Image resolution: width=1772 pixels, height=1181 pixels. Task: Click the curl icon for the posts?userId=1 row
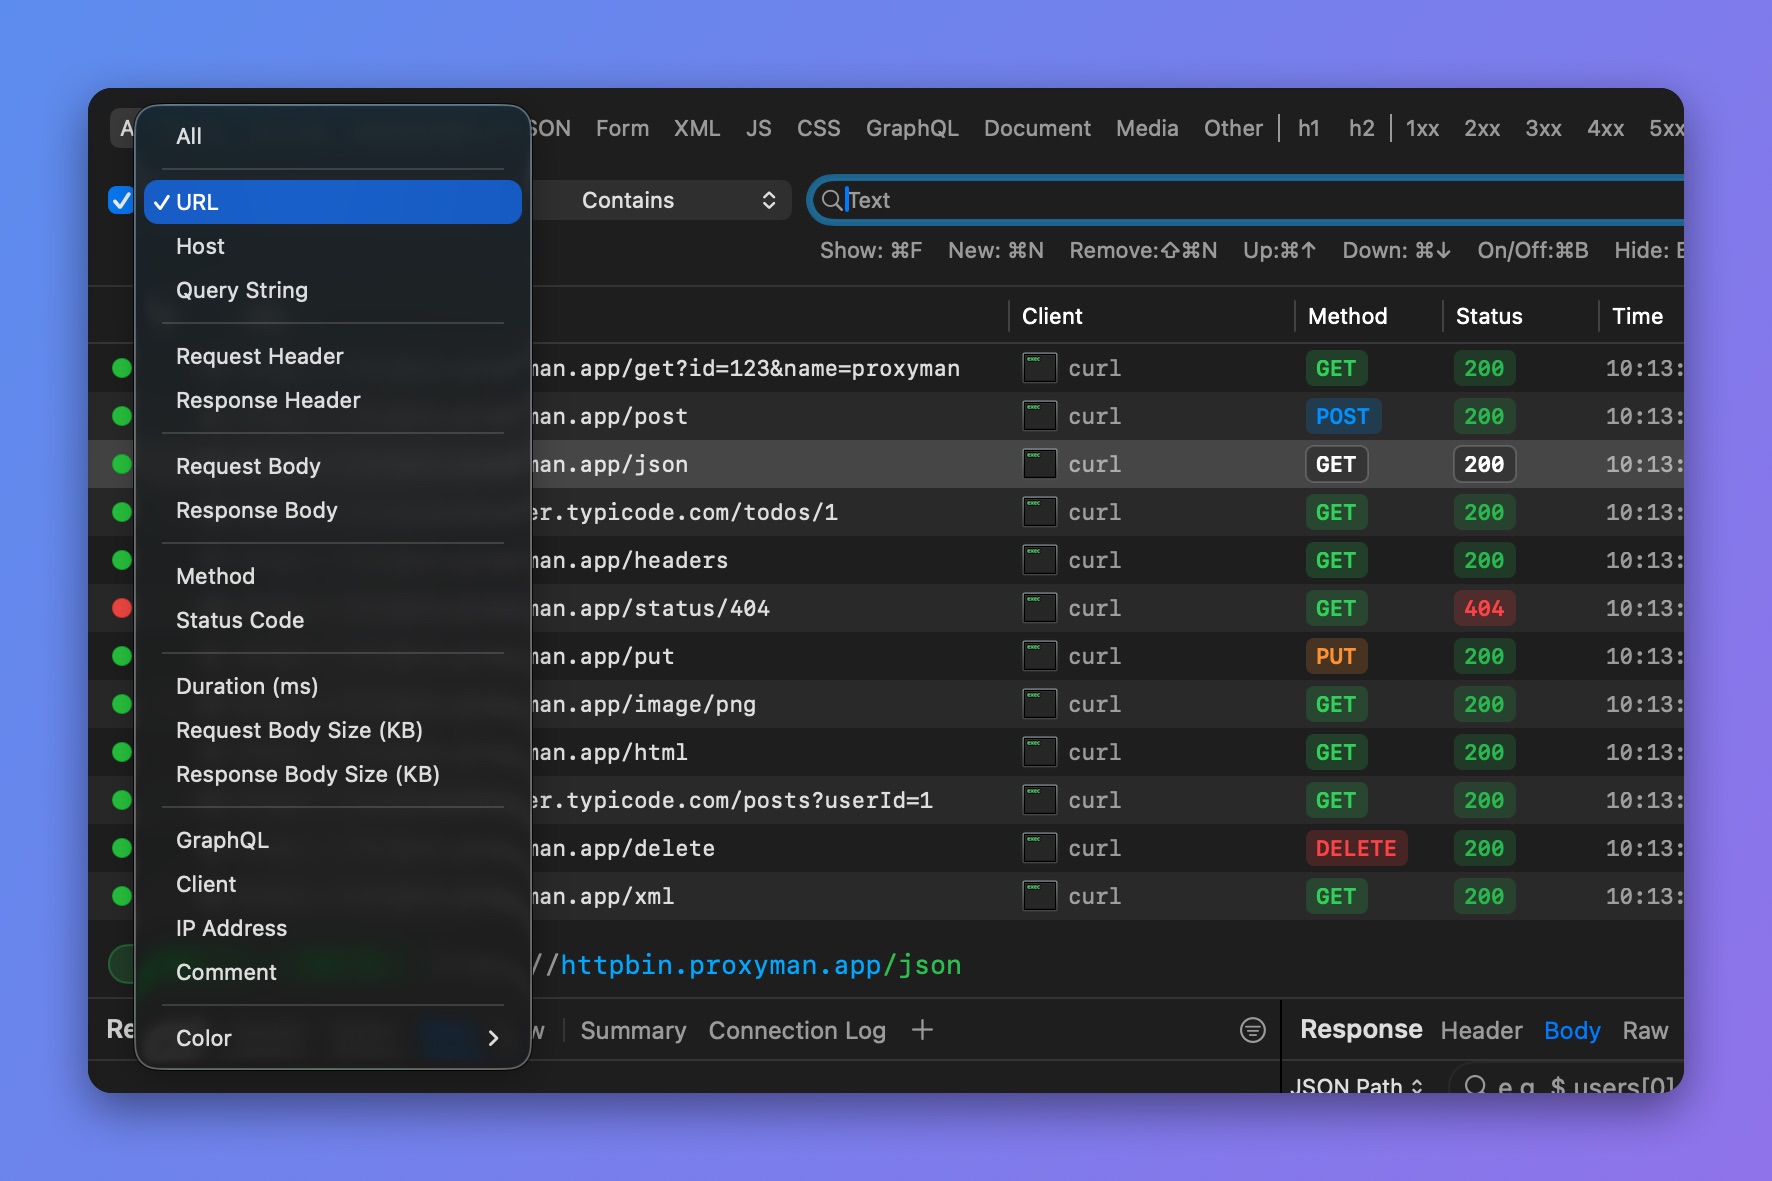[1039, 800]
